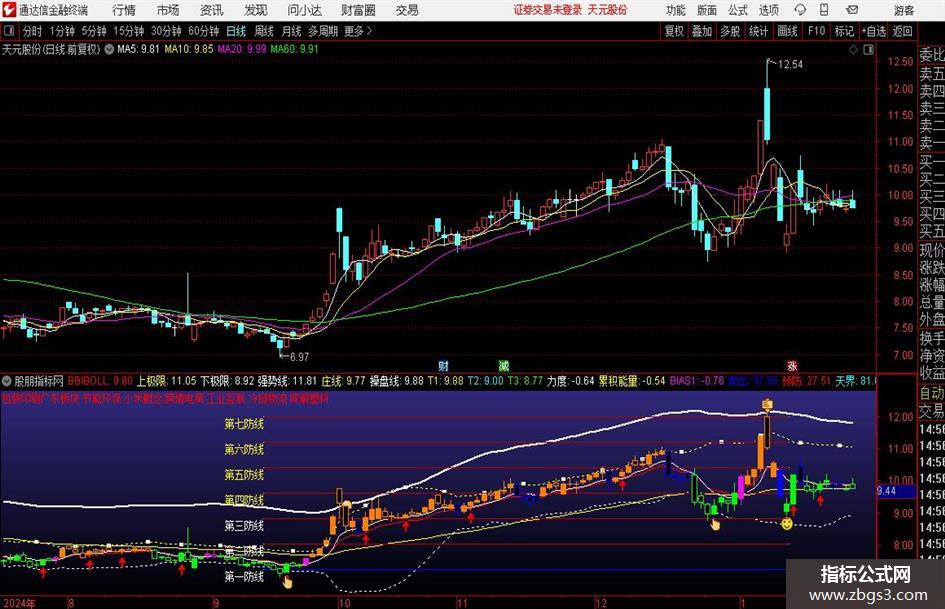Image resolution: width=945 pixels, height=609 pixels.
Task: Switch to the 60分钟 period tab
Action: pyautogui.click(x=204, y=31)
